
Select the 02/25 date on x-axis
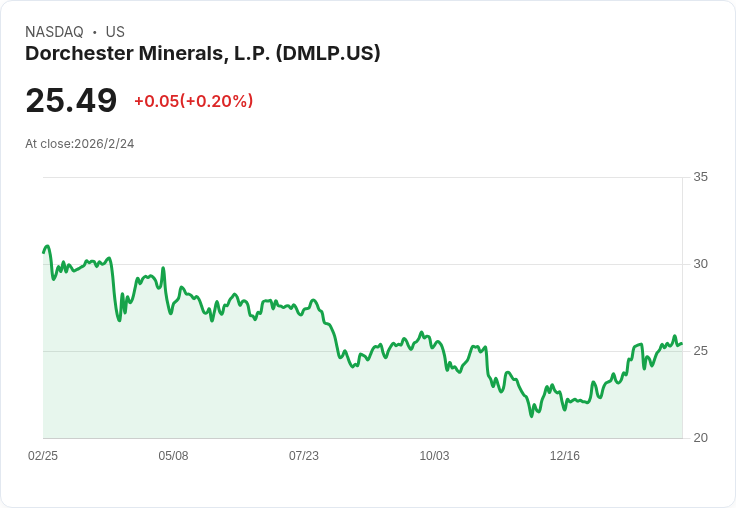[x=43, y=455]
